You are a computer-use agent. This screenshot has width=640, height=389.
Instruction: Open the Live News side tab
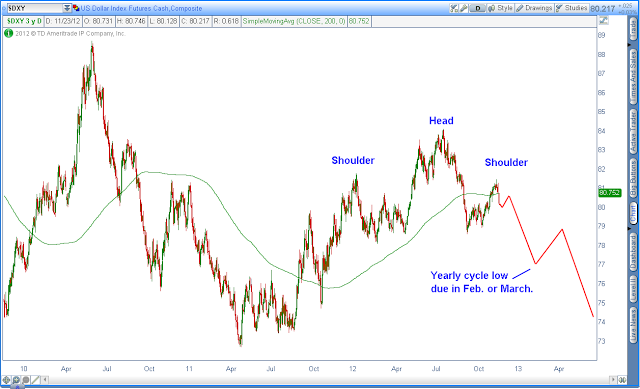click(633, 325)
